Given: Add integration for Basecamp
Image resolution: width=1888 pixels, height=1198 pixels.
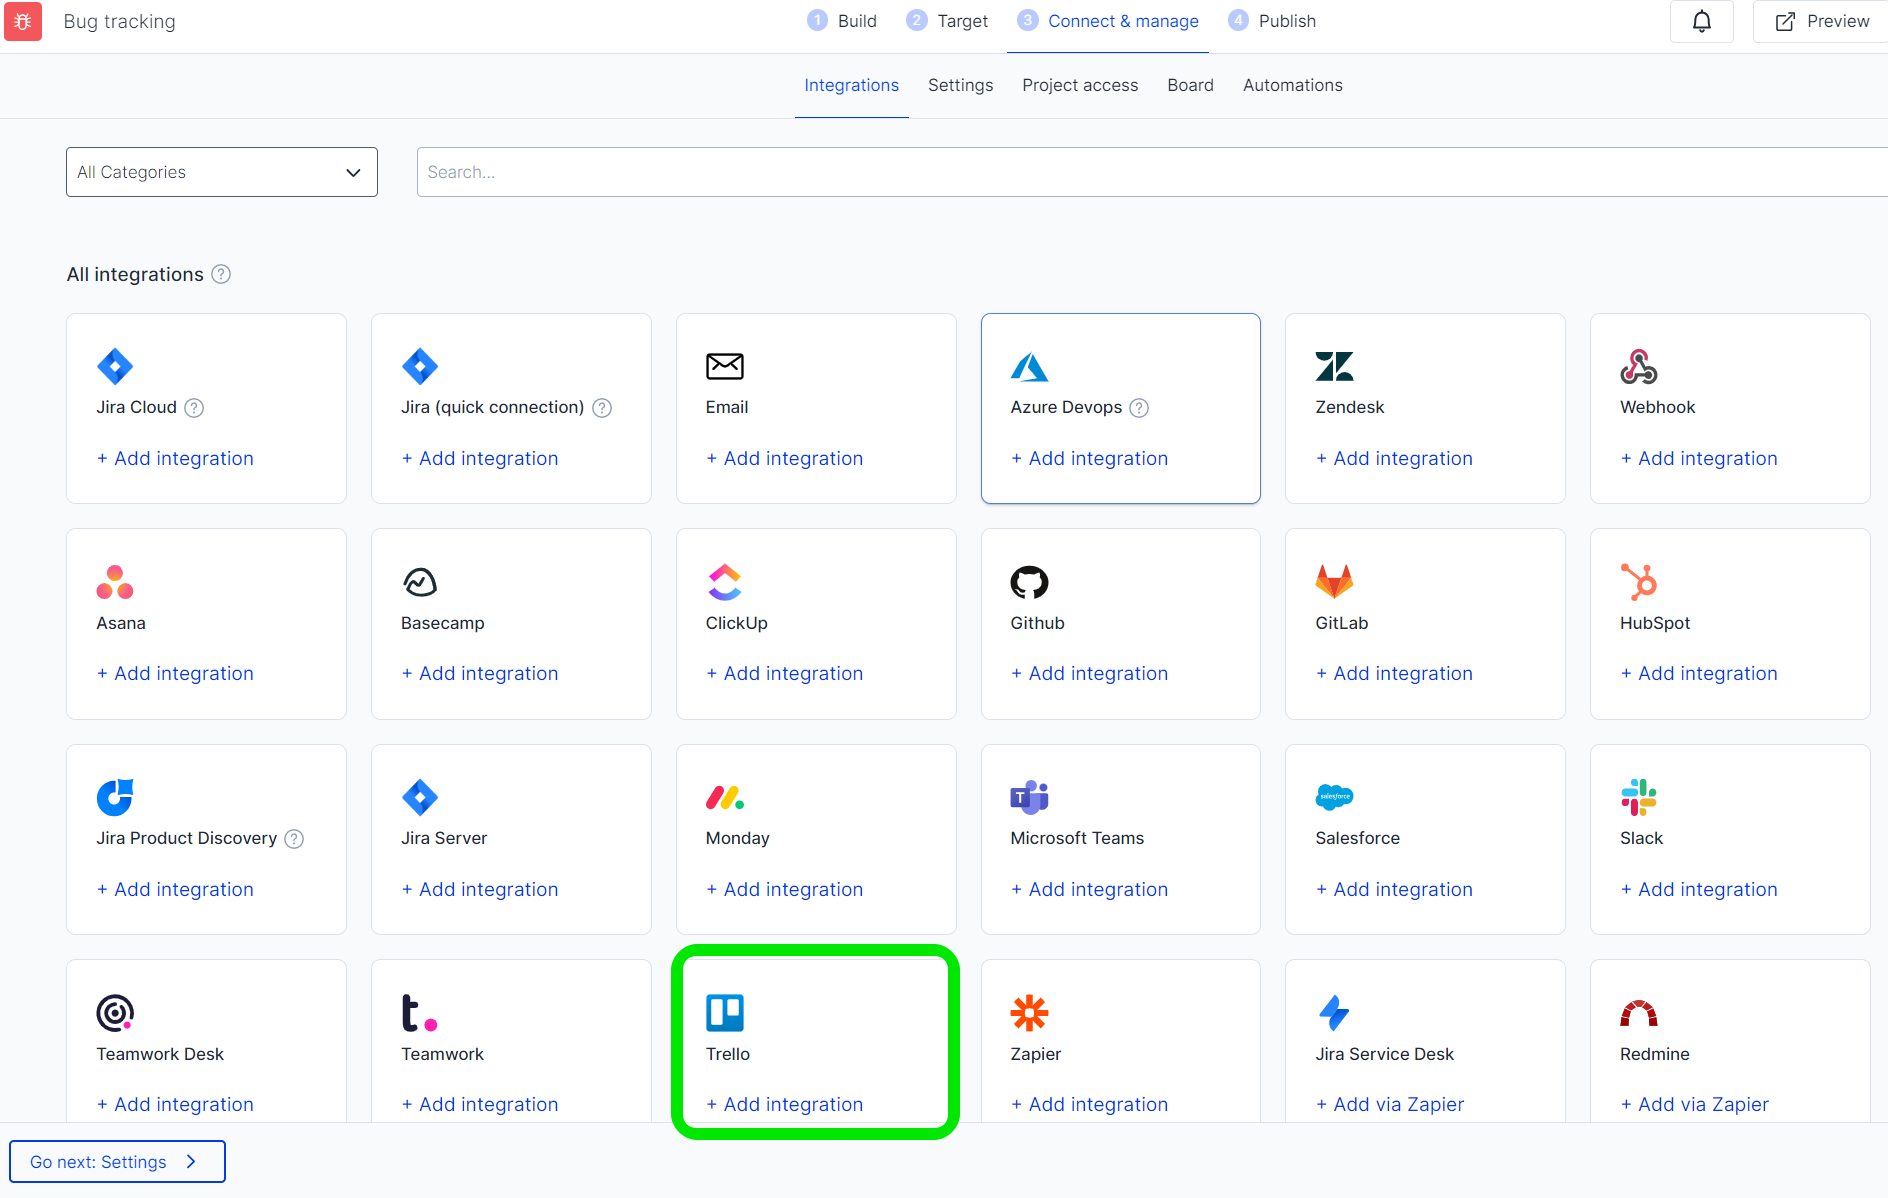Looking at the screenshot, I should tap(480, 673).
